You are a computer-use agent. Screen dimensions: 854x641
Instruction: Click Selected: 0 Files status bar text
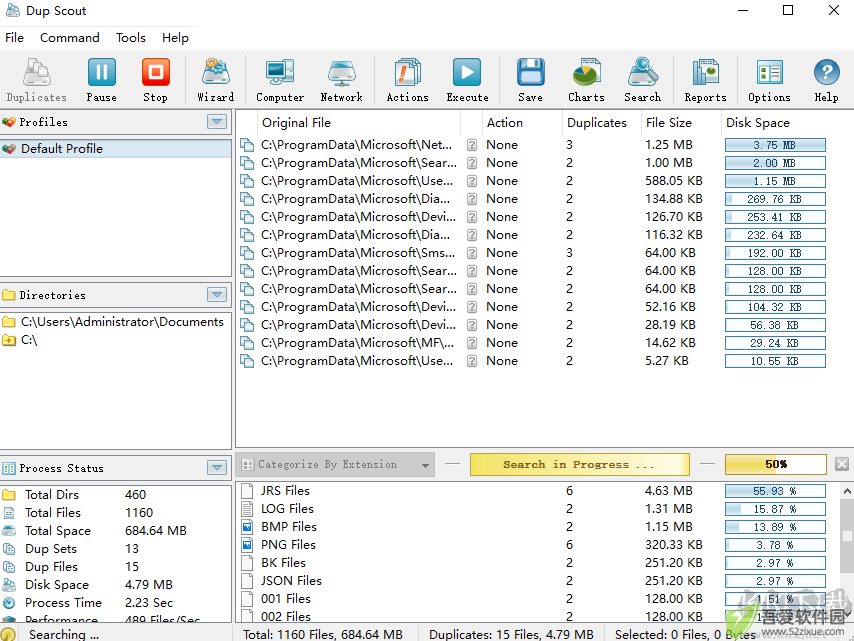click(x=685, y=634)
